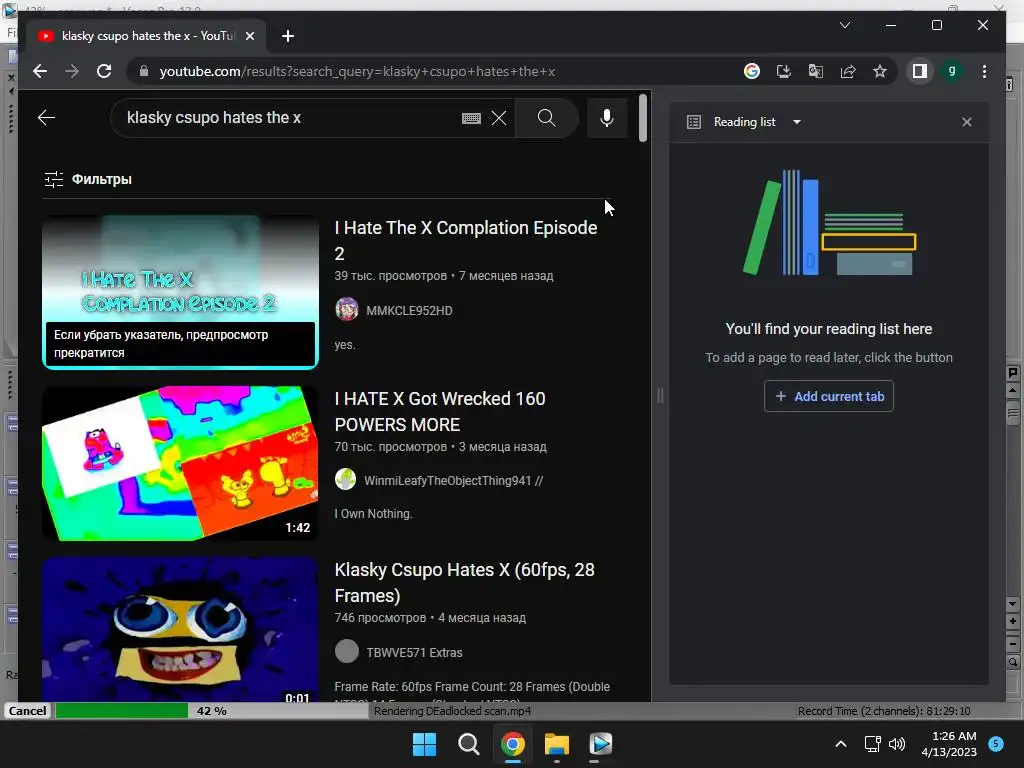Click the 'I Own Nothing.' description text
The width and height of the screenshot is (1024, 768).
[374, 514]
